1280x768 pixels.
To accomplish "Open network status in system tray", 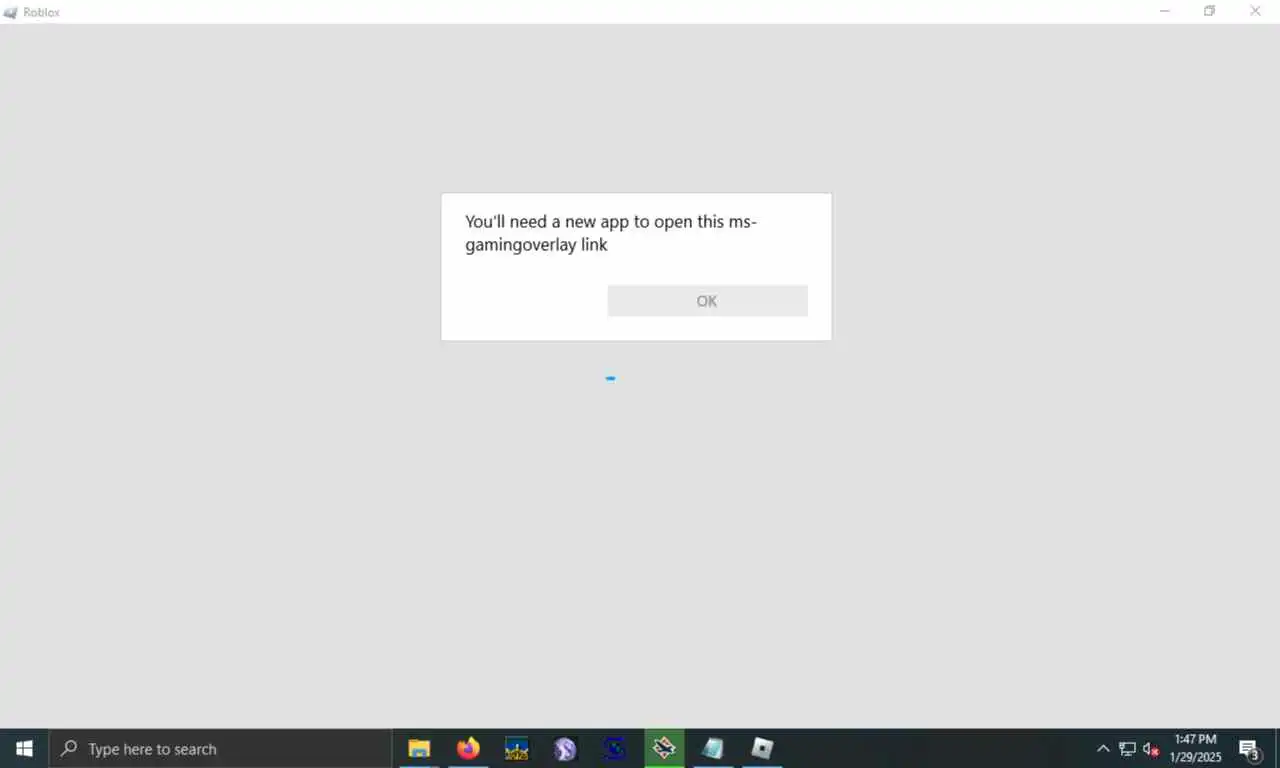I will click(1127, 748).
